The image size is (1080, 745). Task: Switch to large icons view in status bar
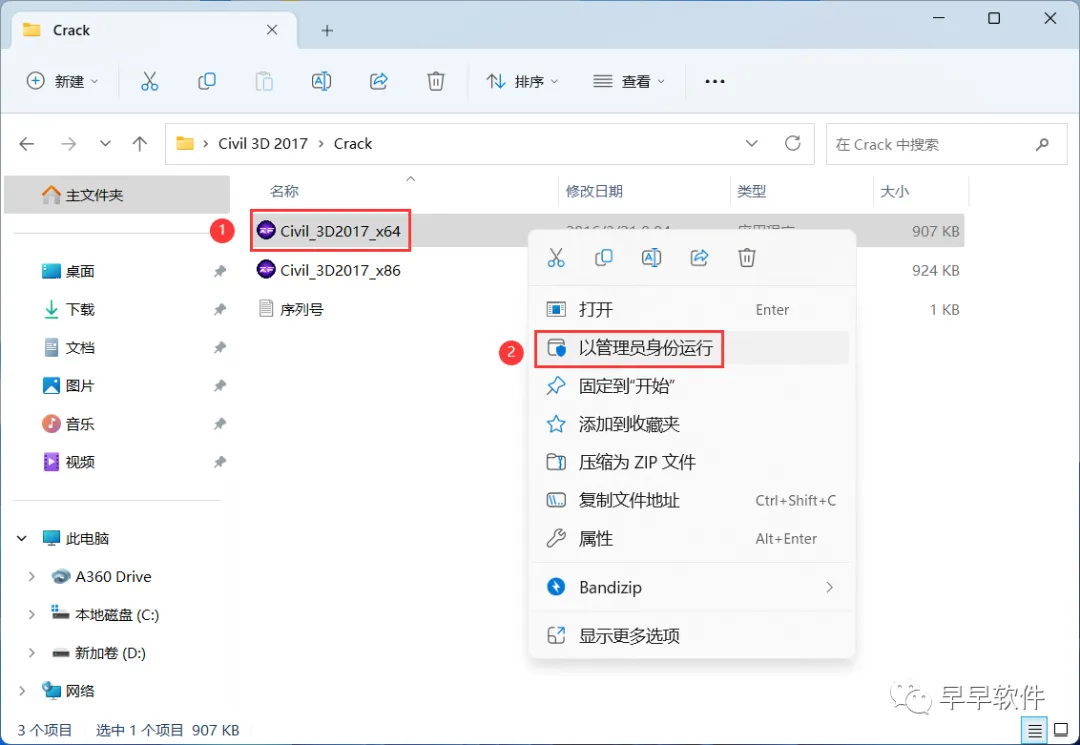point(1061,731)
